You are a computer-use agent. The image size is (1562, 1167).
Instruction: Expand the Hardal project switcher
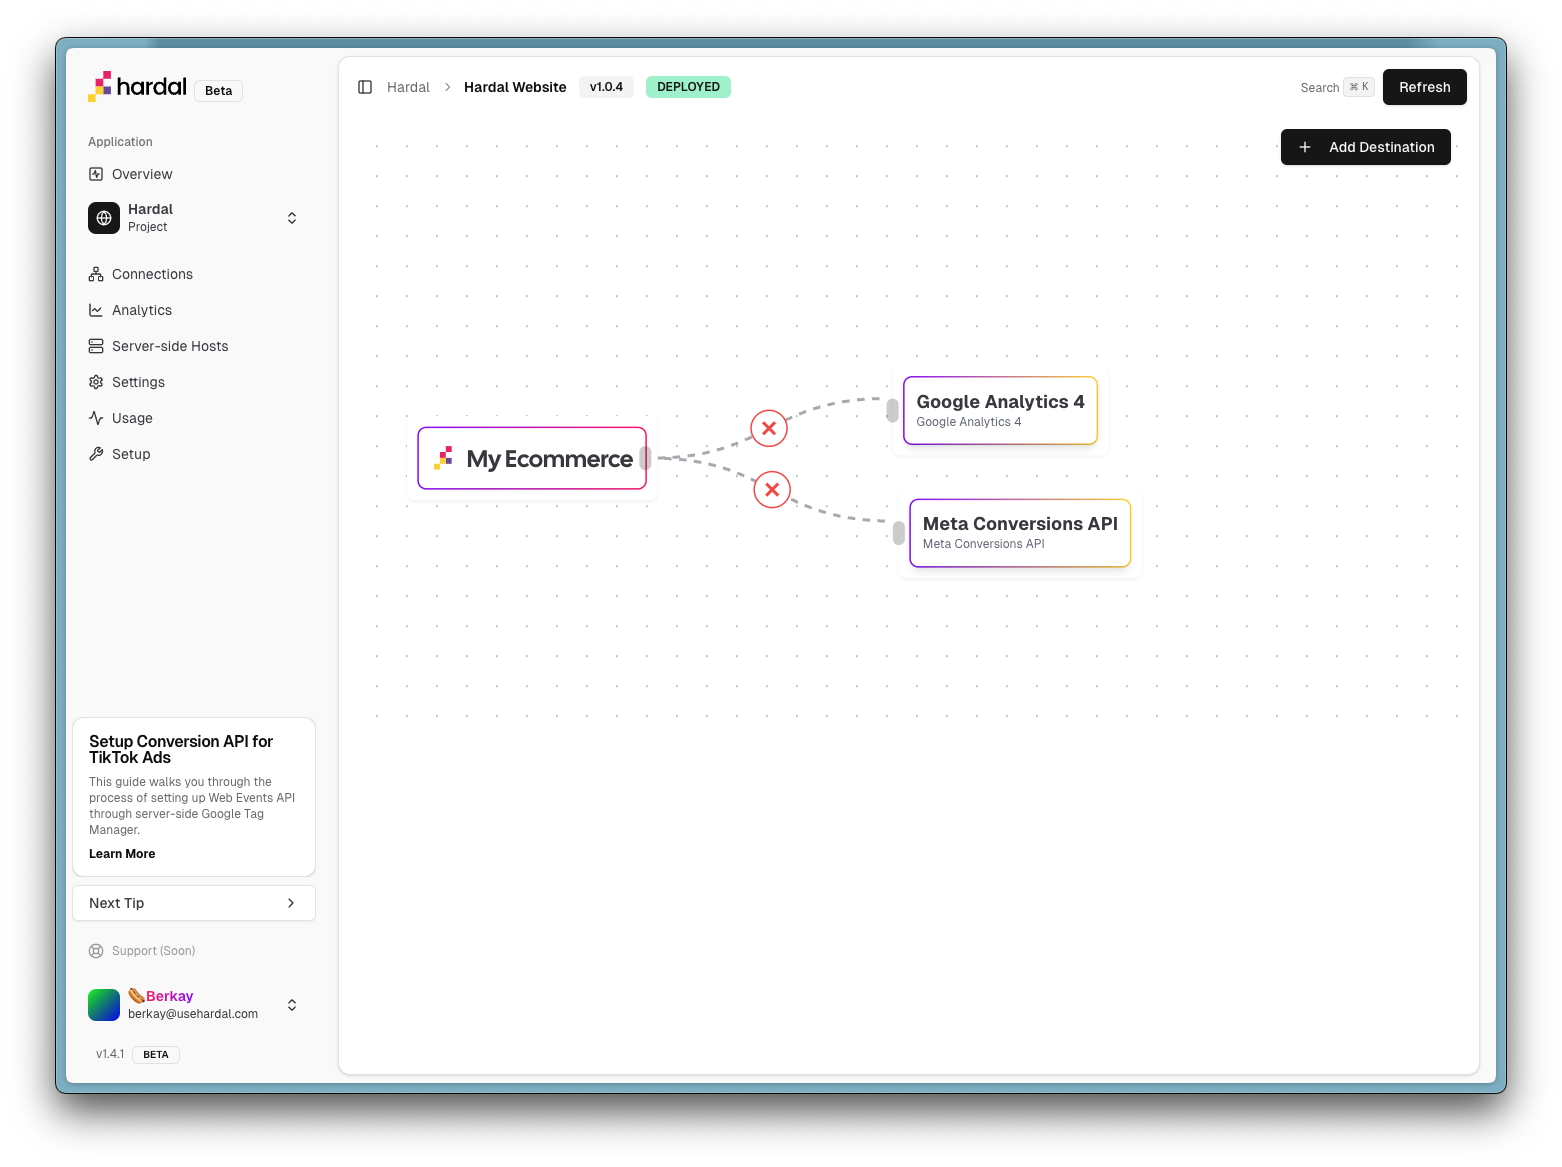point(292,218)
